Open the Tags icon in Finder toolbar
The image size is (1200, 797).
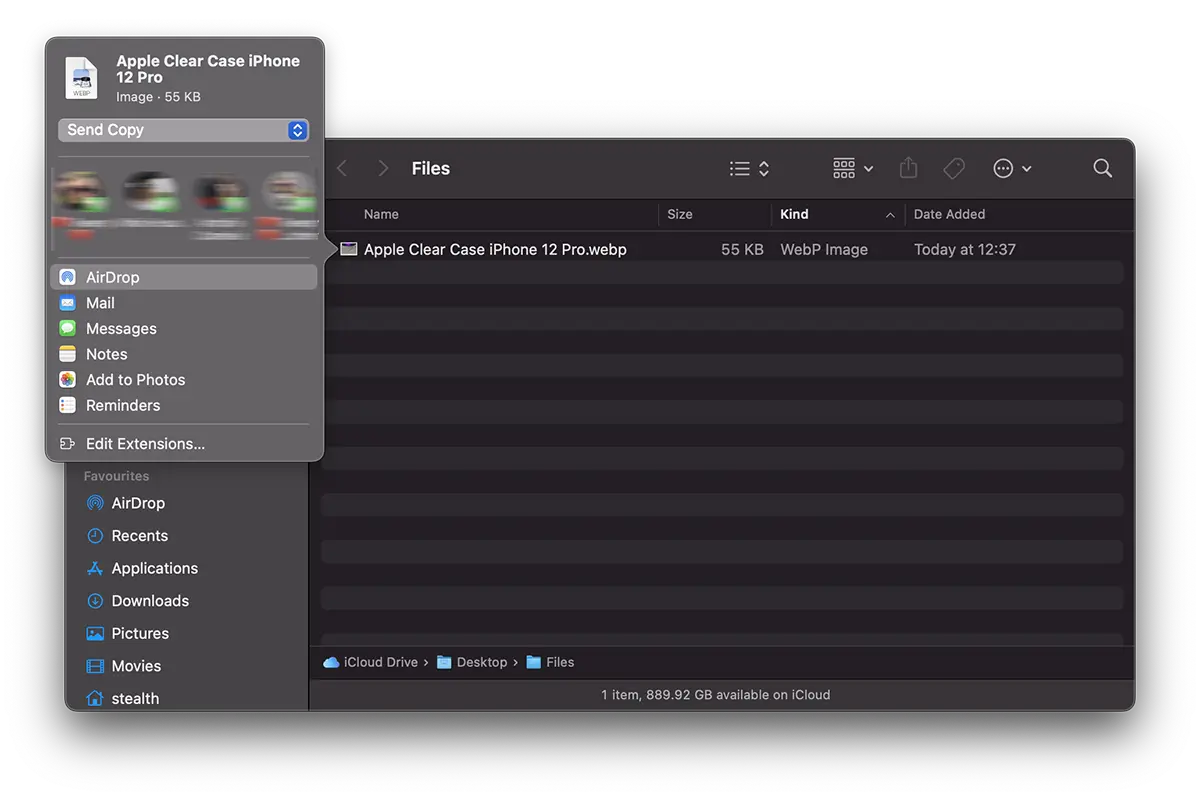954,168
